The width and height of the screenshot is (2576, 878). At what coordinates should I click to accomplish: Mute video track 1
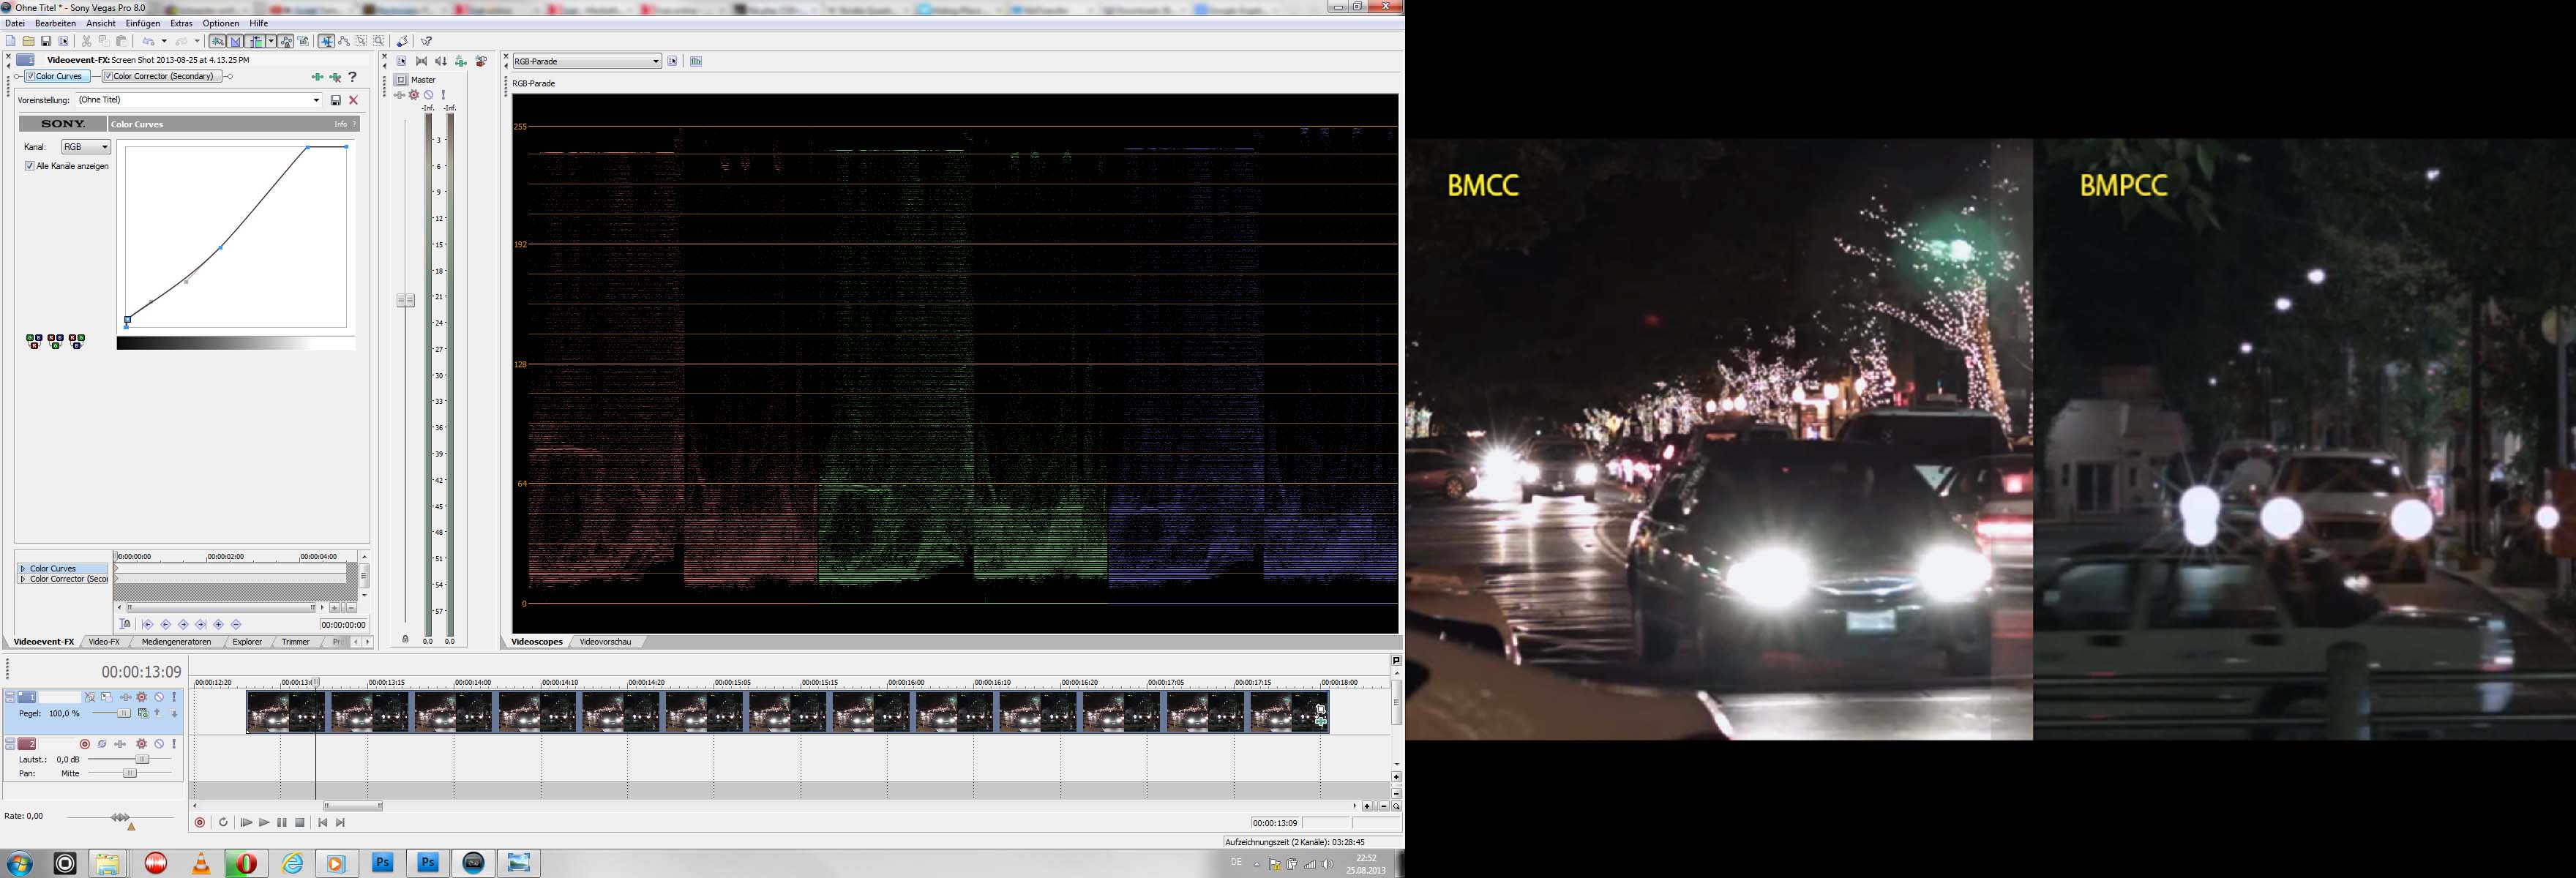pos(159,697)
